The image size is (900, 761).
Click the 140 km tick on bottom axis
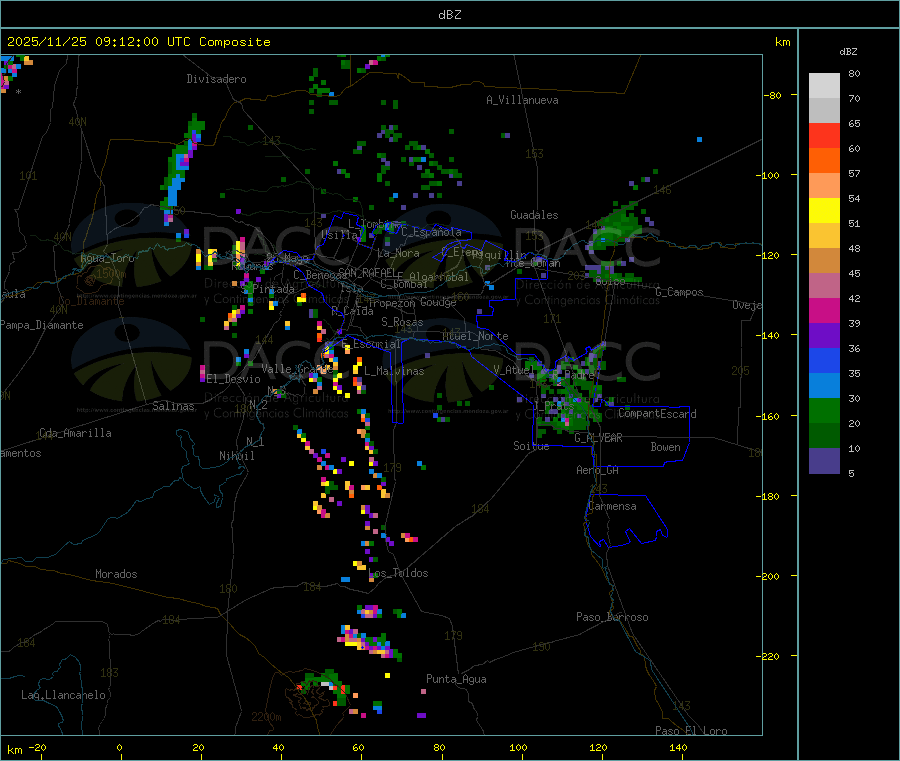678,747
